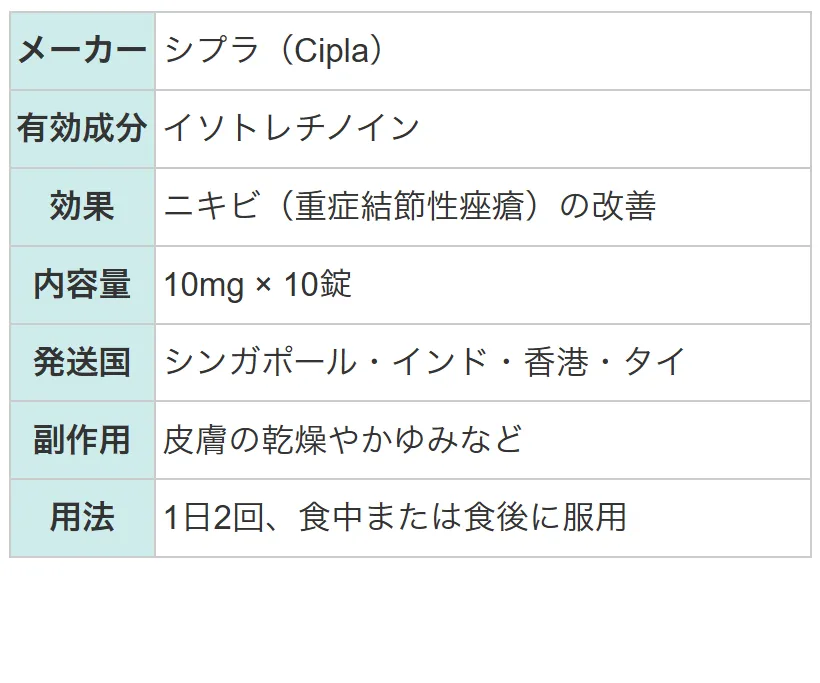
Task: Select the 皮膚の乾燥やかゆみなど text
Action: pos(343,439)
